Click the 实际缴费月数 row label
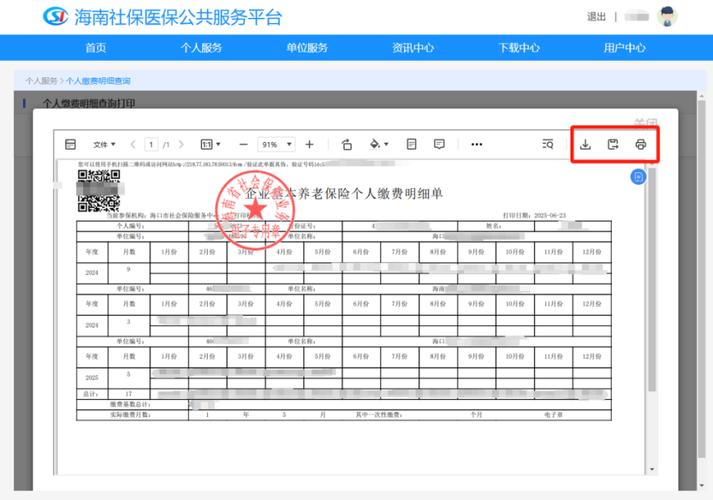The width and height of the screenshot is (713, 500). click(130, 415)
